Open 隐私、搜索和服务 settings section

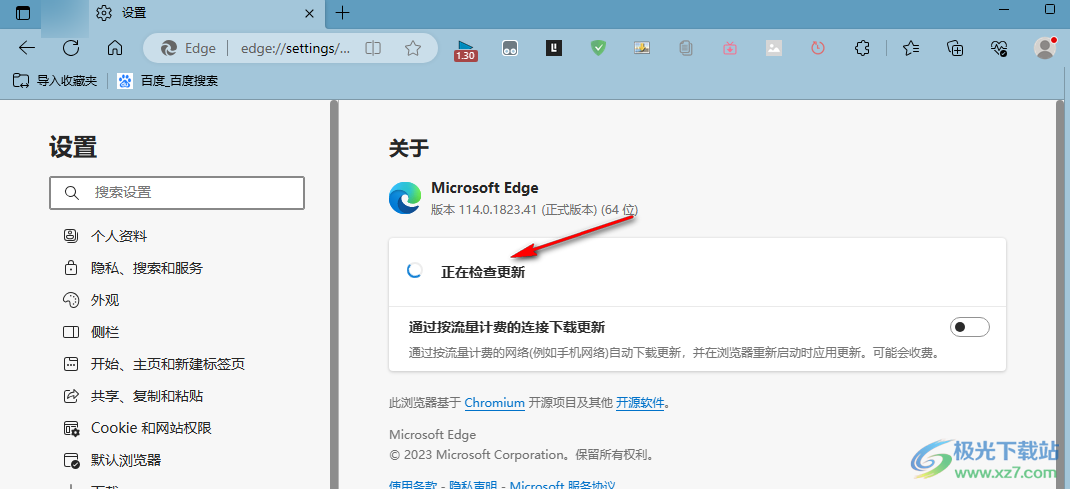(x=133, y=268)
